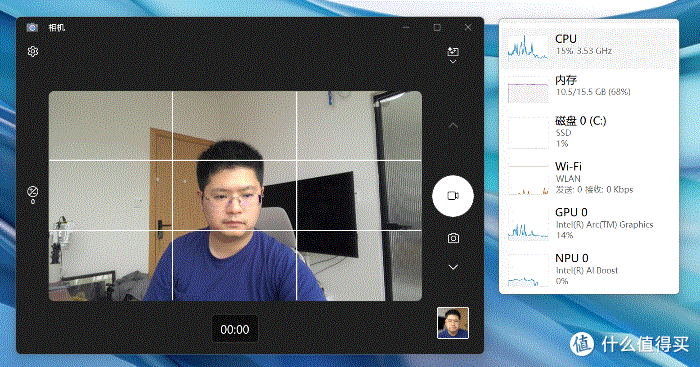This screenshot has width=700, height=367.
Task: Switch mode with down chevron
Action: click(x=453, y=267)
